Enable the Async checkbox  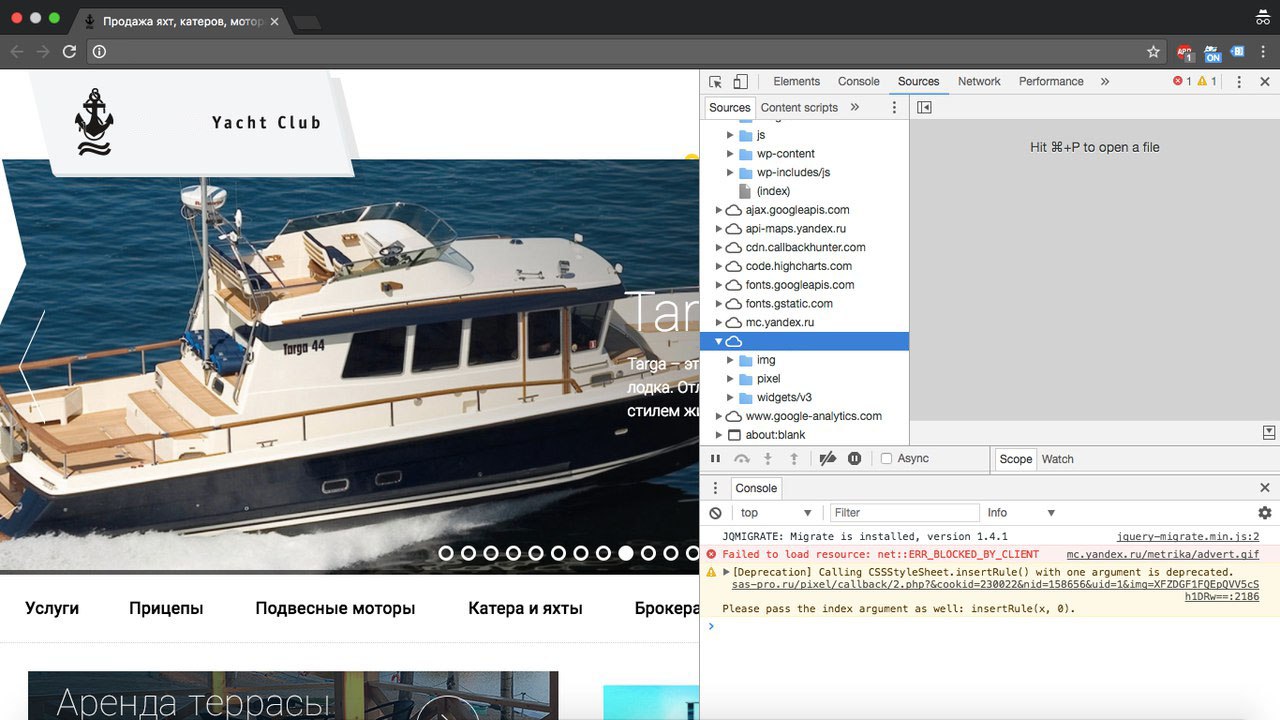click(x=886, y=459)
